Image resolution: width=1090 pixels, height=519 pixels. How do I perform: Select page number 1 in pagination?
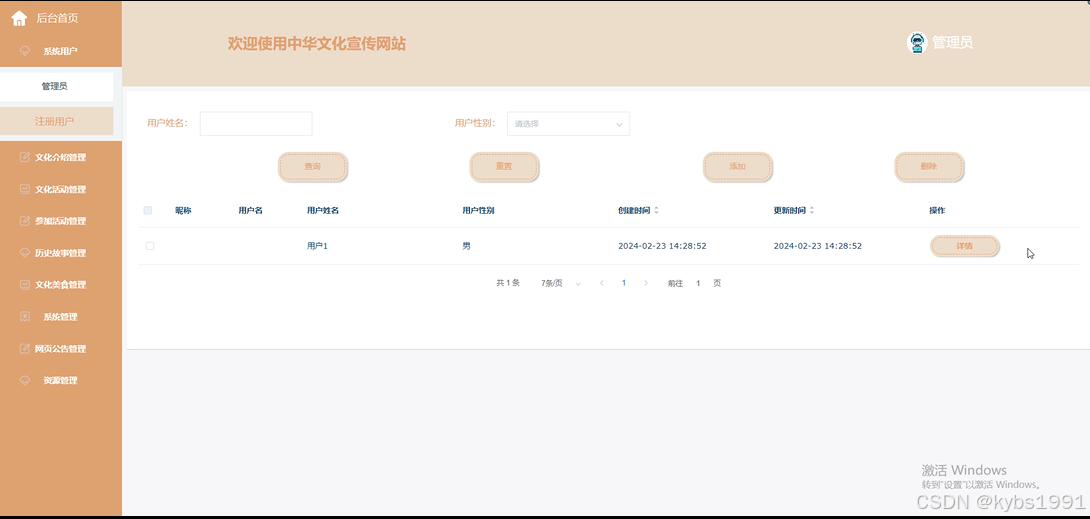tap(624, 283)
